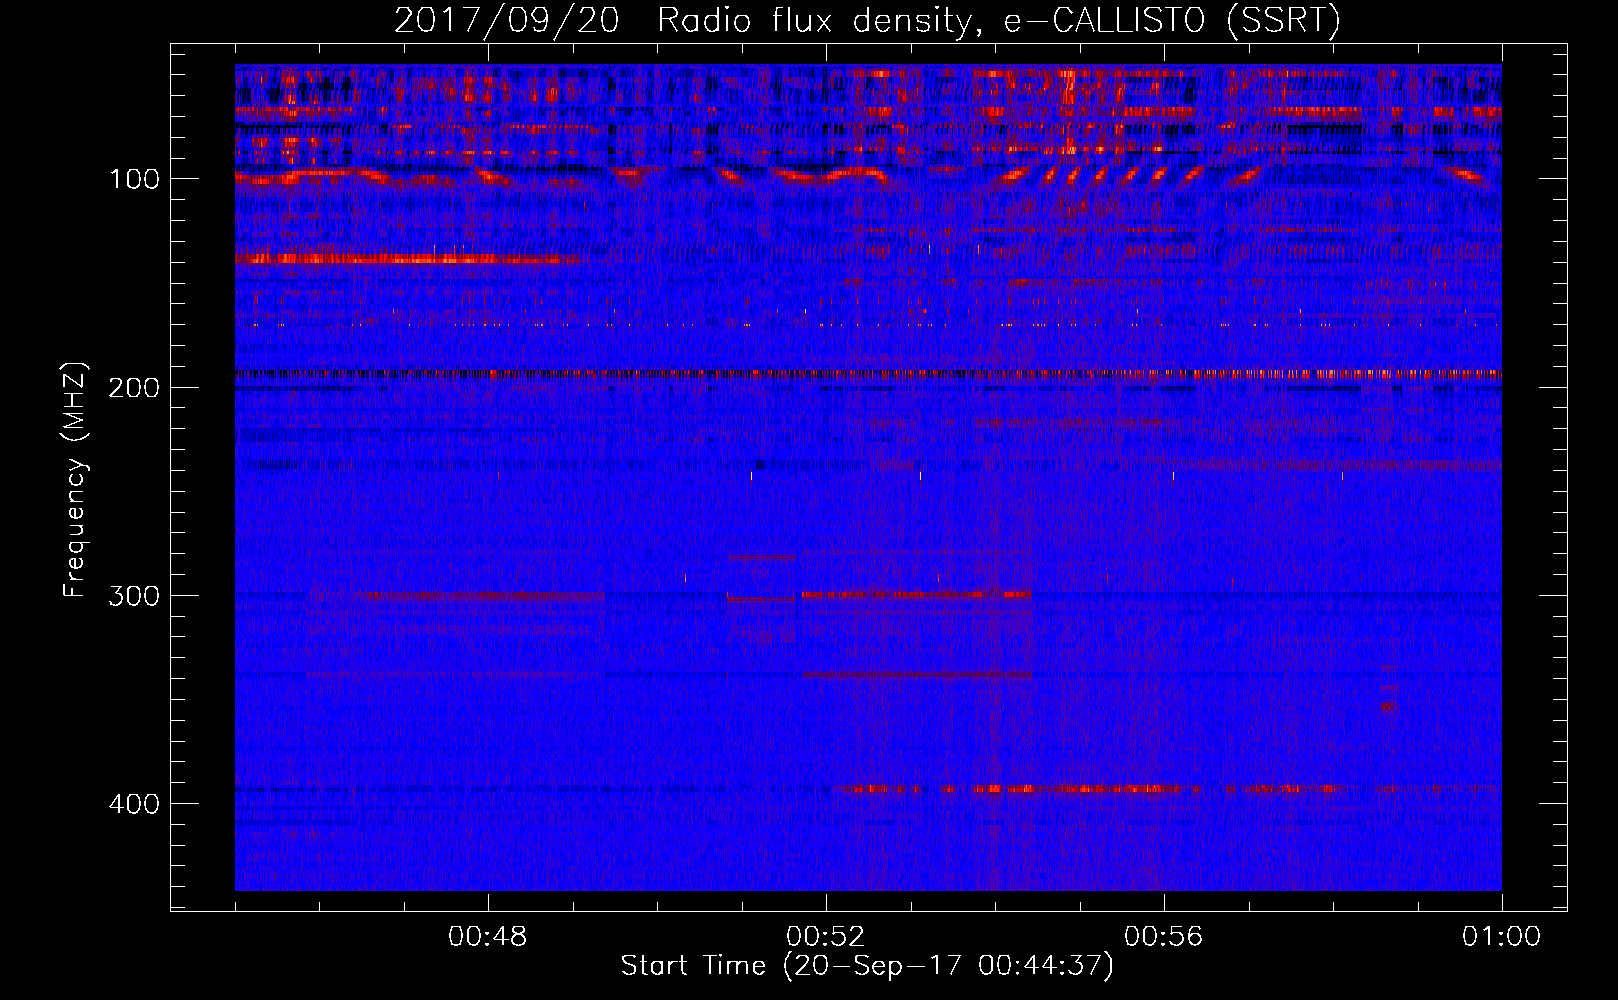Screen dimensions: 1618x1000
Task: Click the '400' frequency tick label
Action: [134, 804]
